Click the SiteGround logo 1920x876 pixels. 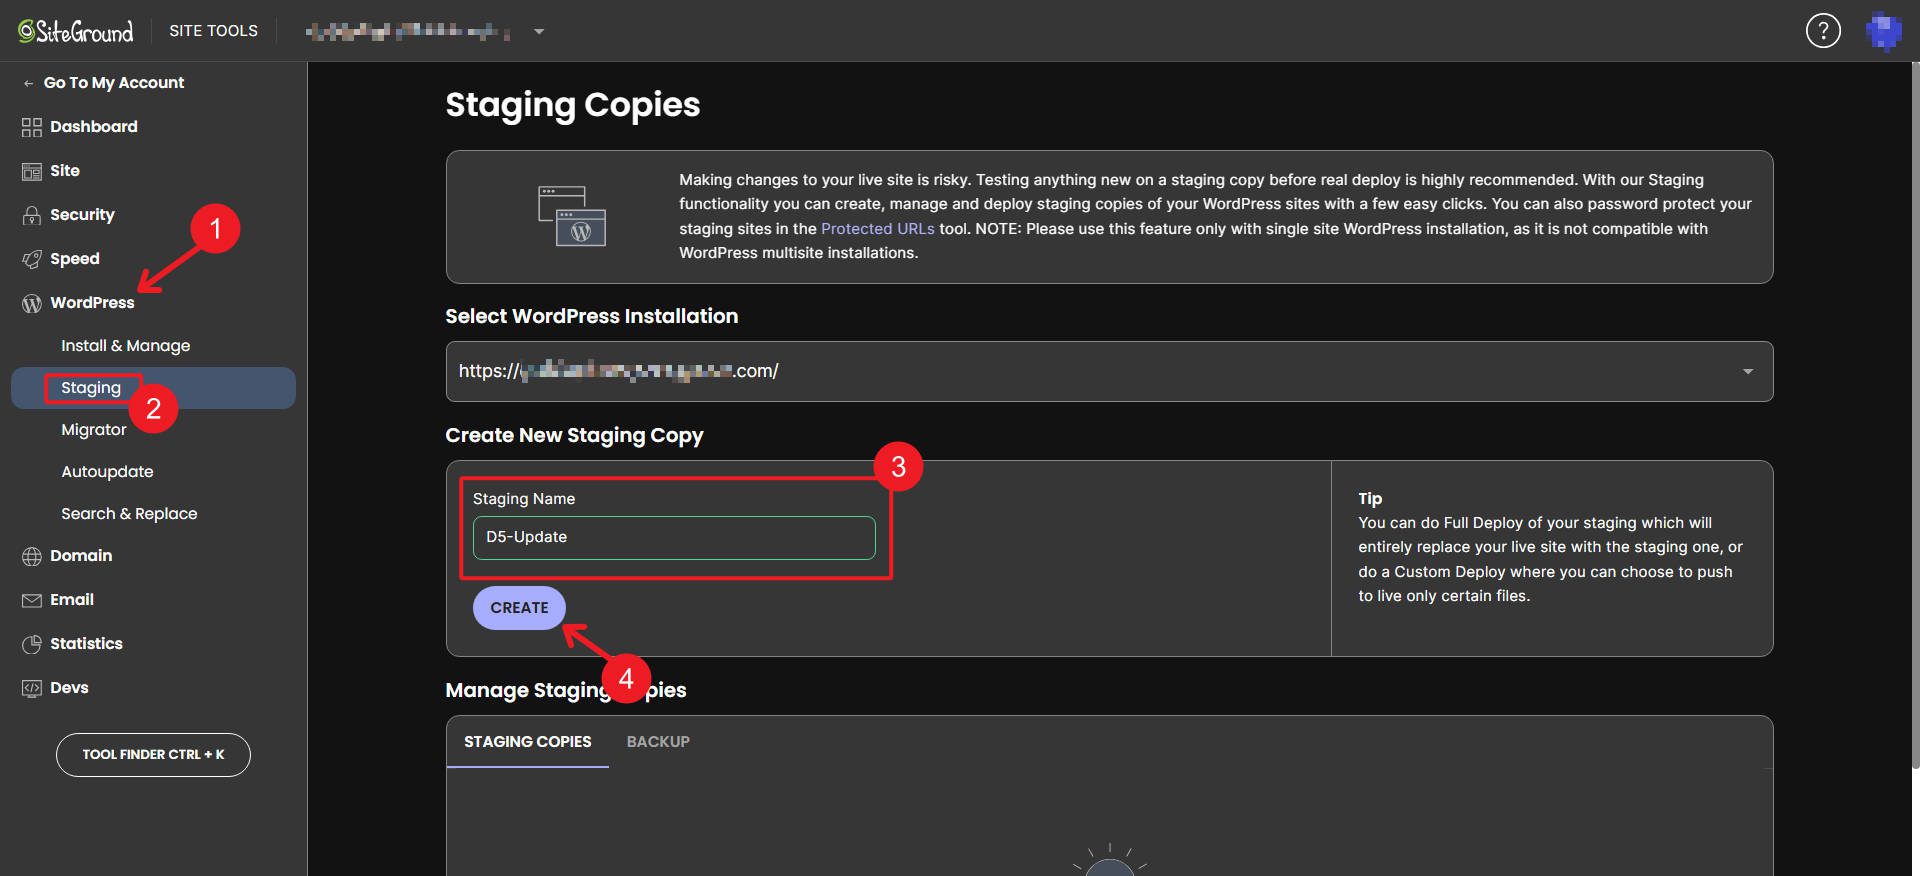76,31
